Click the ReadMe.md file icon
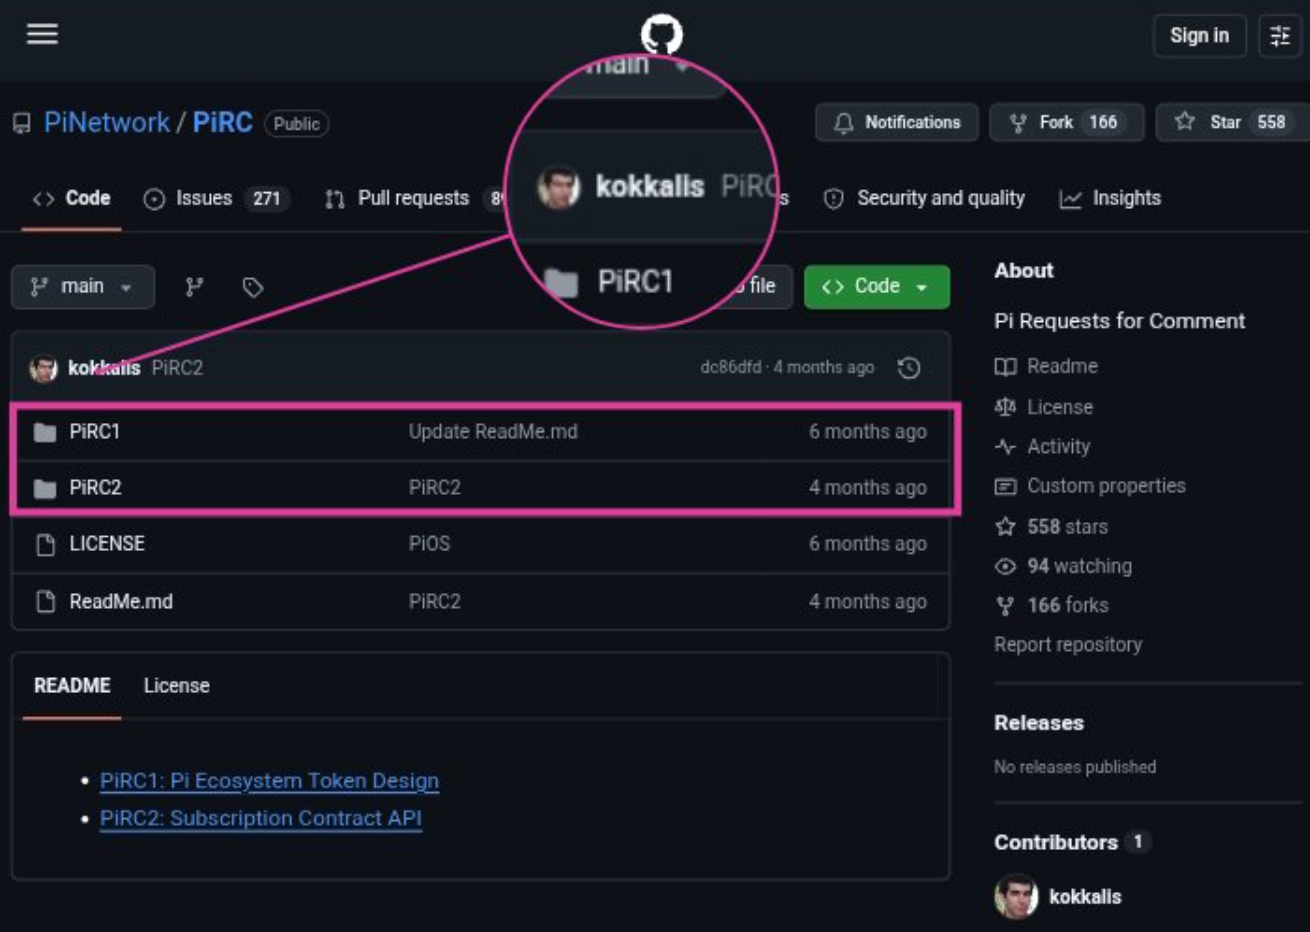The width and height of the screenshot is (1310, 932). tap(45, 601)
